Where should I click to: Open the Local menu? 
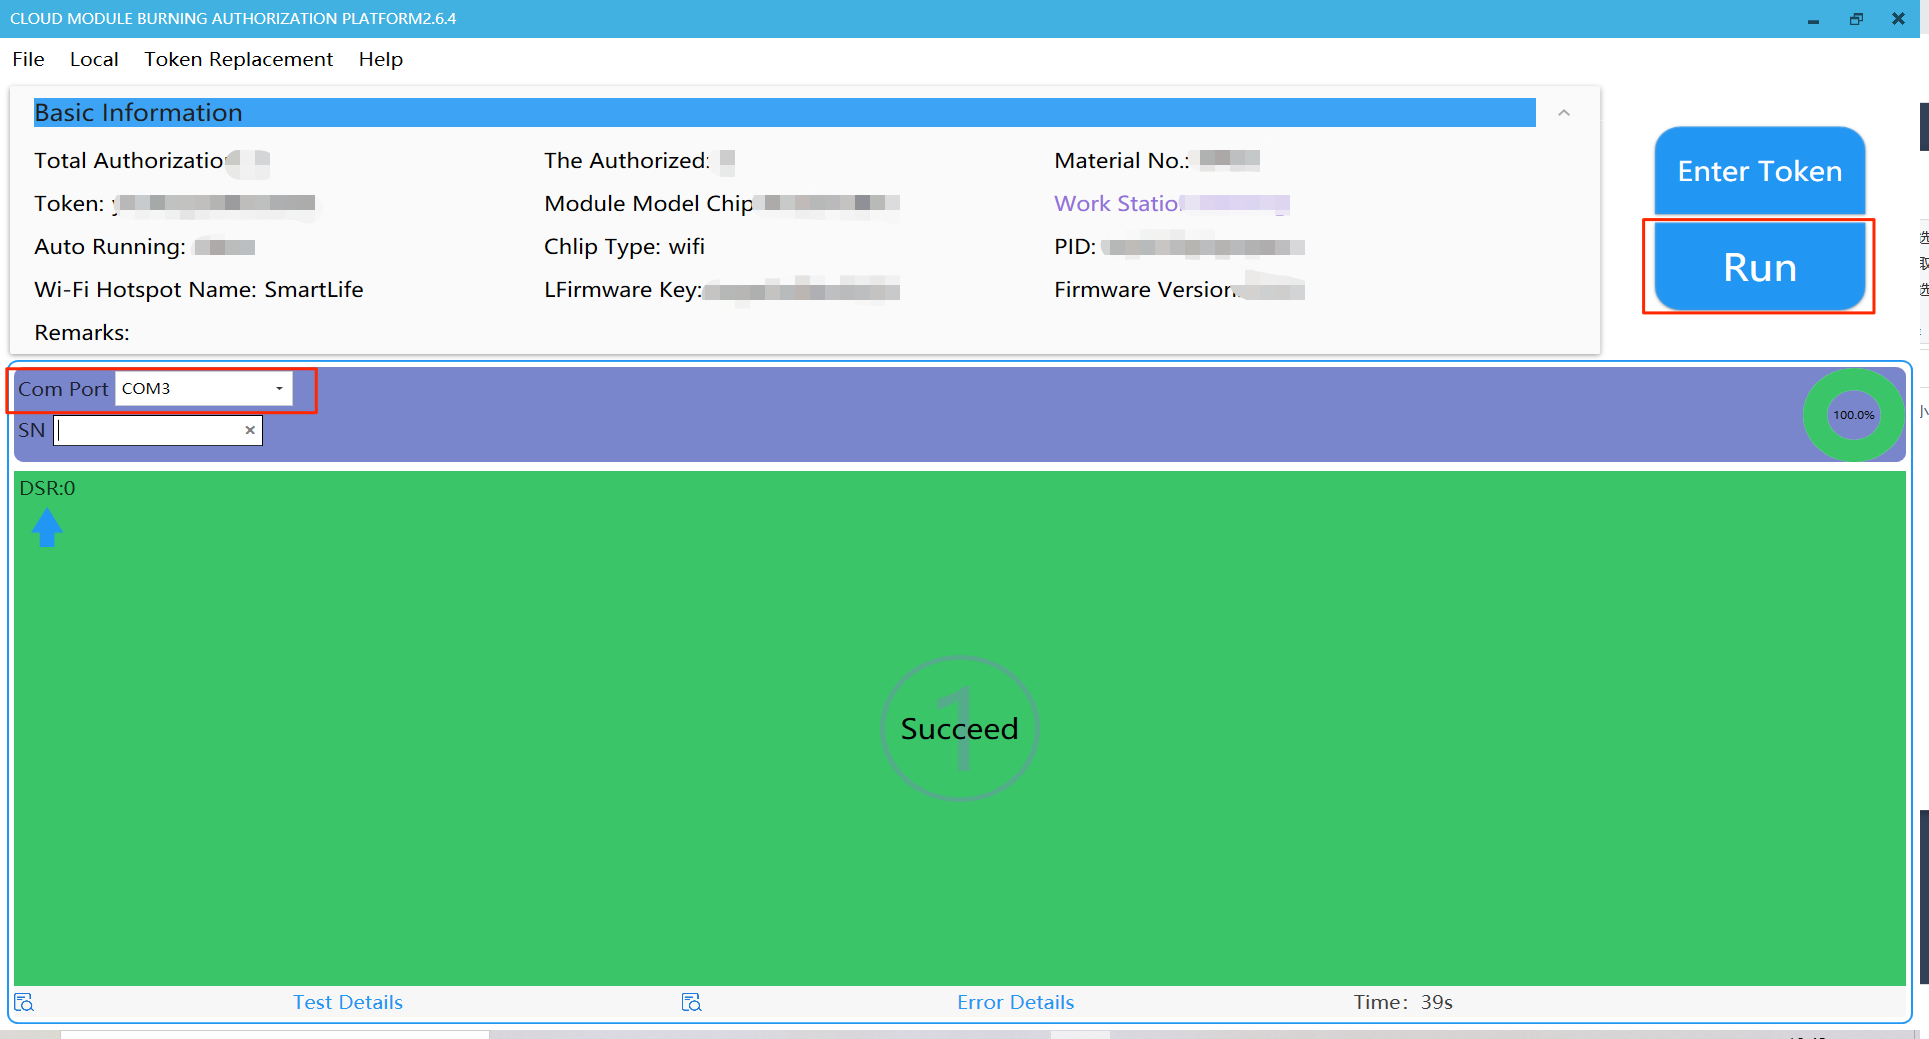94,59
